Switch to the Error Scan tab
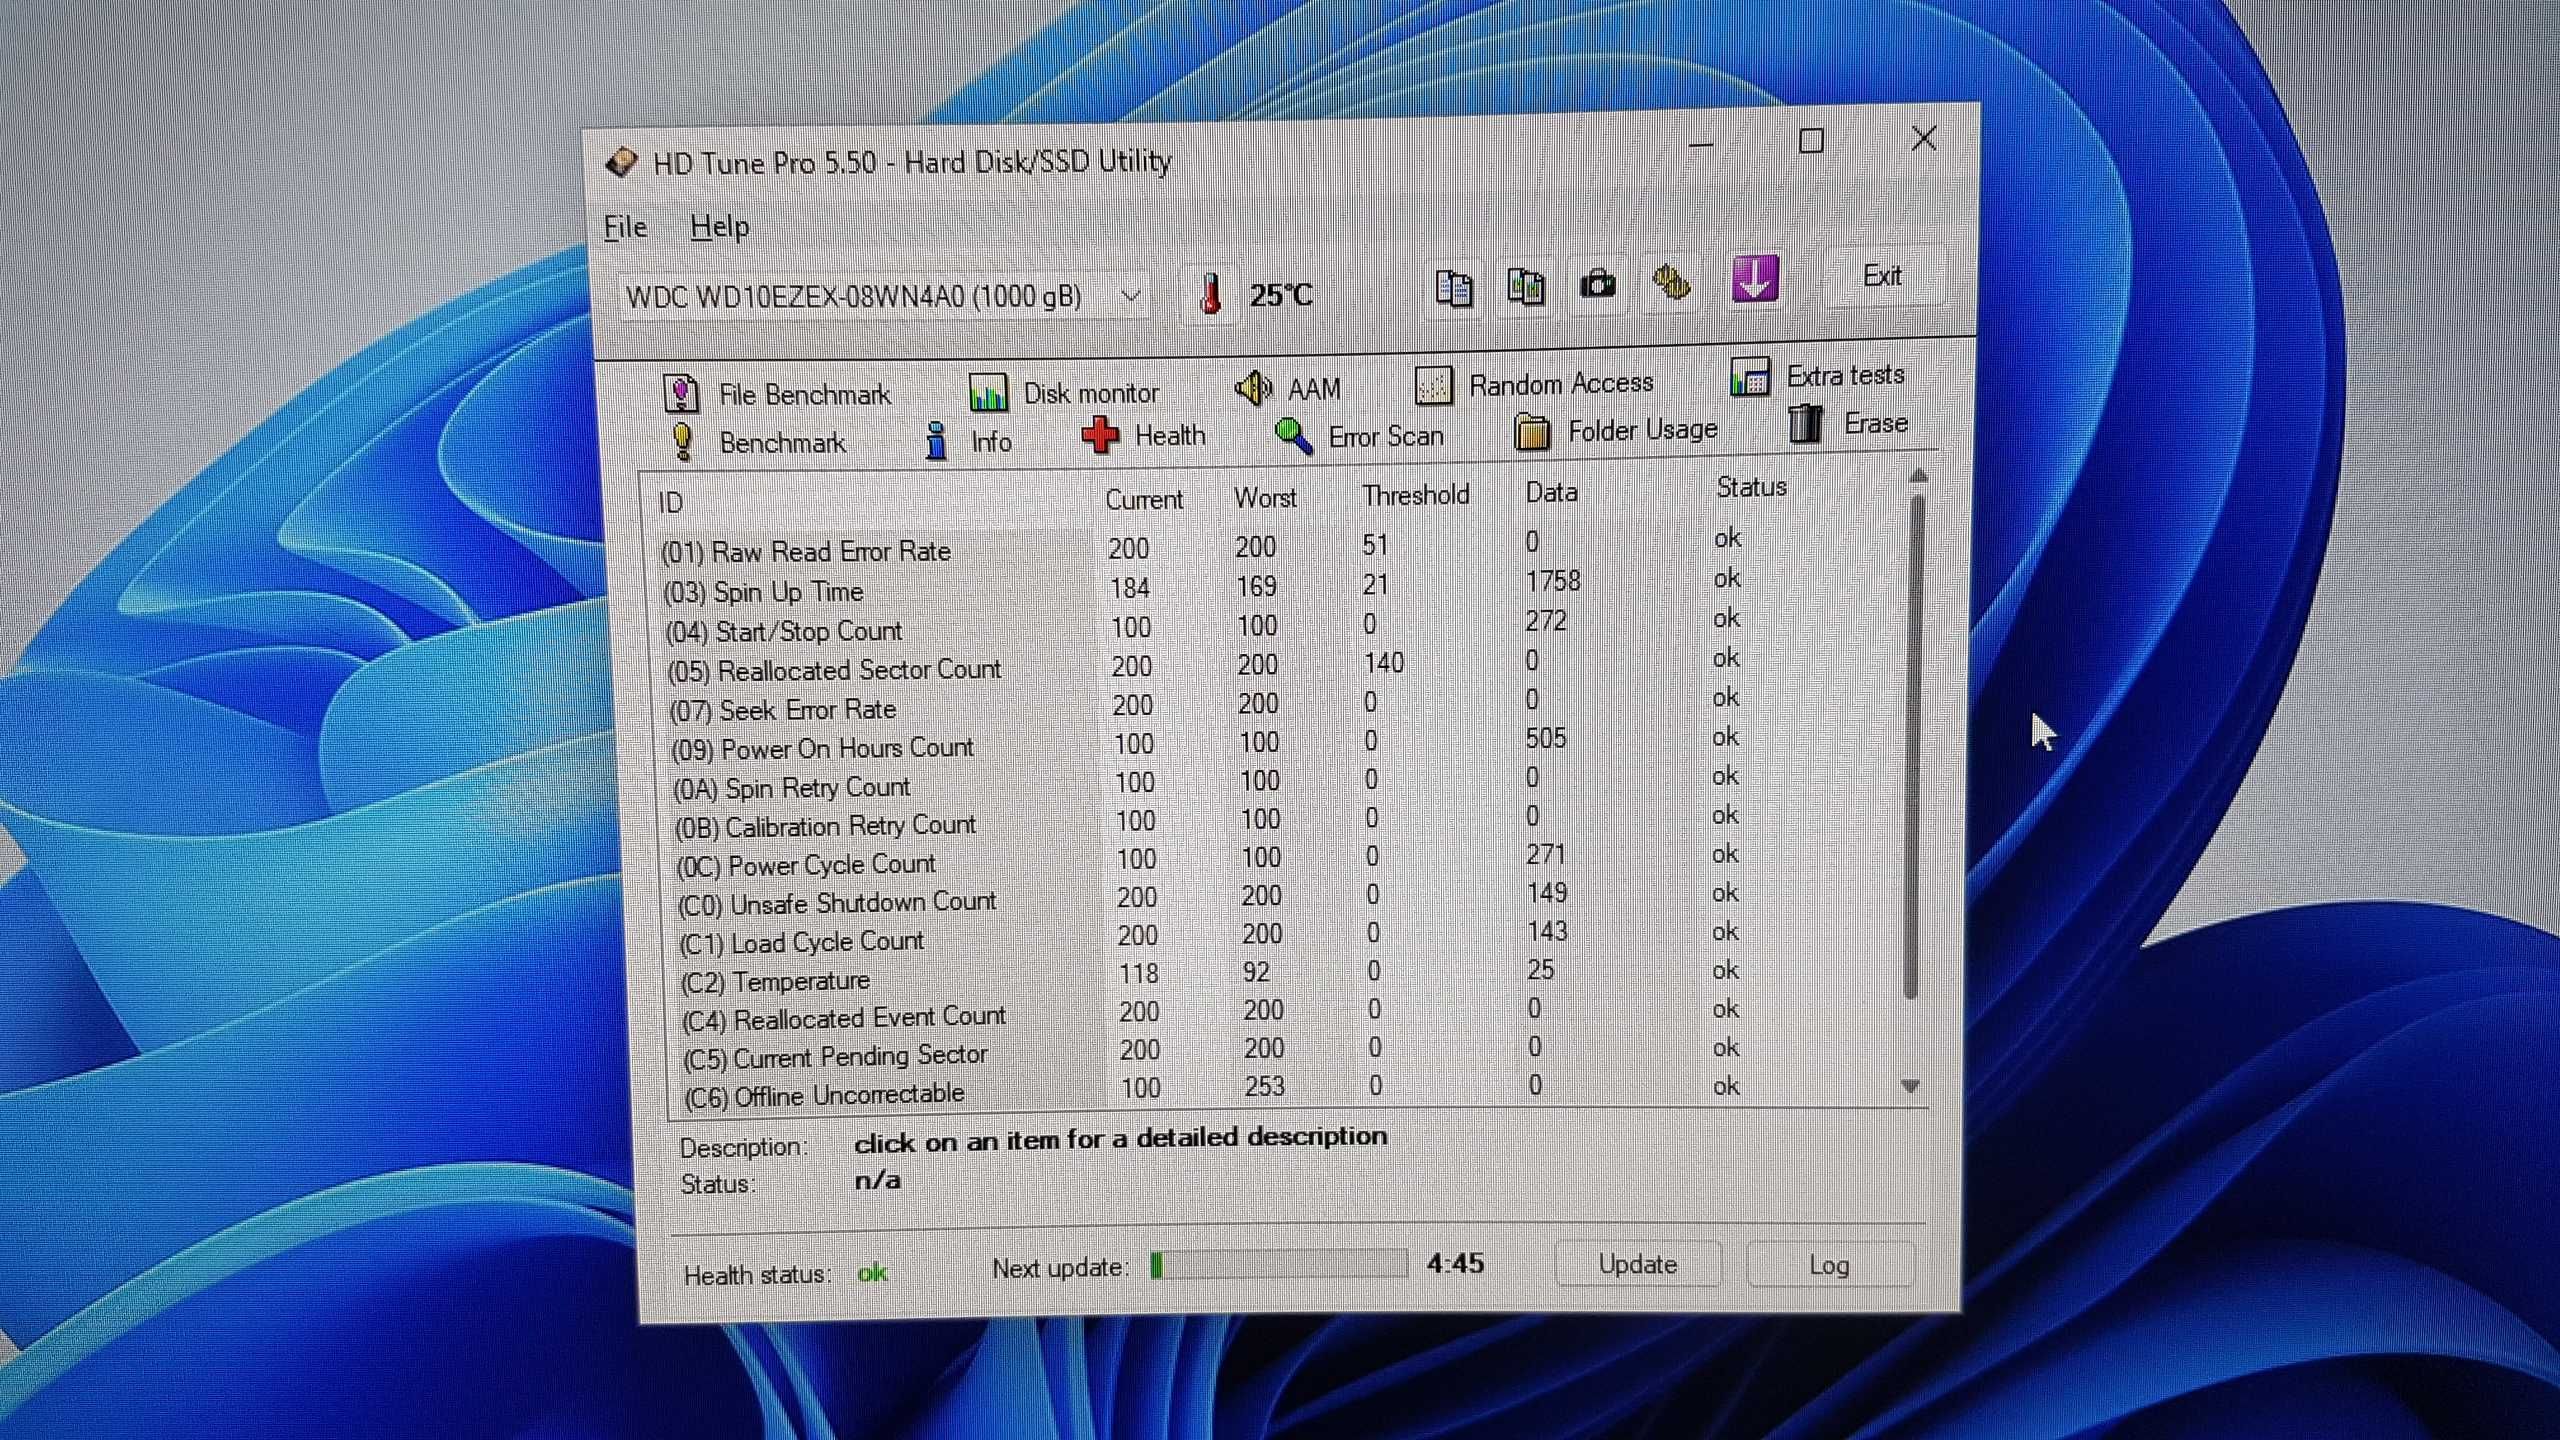The image size is (2560, 1440). (1359, 436)
